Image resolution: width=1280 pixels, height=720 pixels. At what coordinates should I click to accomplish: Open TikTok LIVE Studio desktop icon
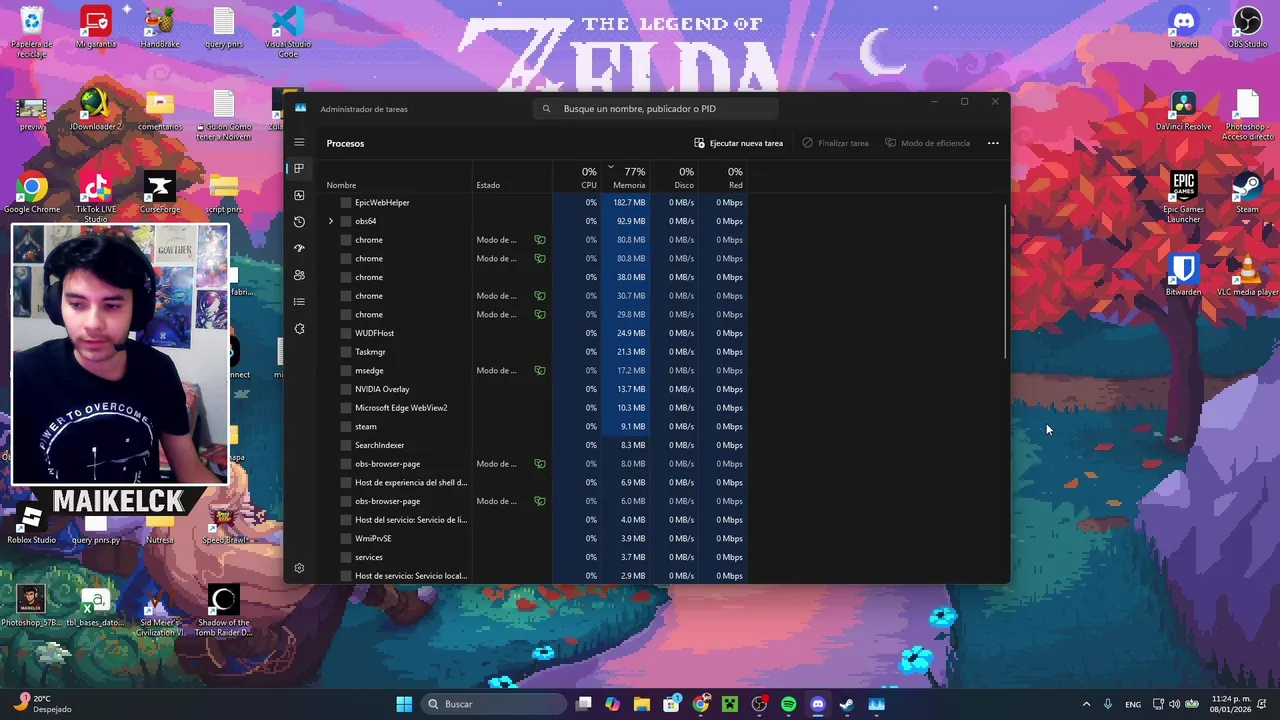[x=96, y=197]
